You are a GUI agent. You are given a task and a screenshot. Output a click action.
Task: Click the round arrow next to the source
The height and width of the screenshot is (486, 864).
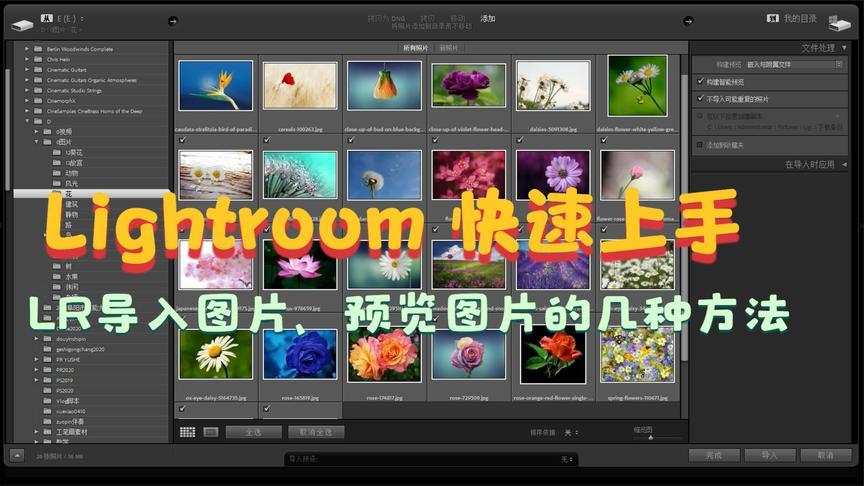click(172, 21)
